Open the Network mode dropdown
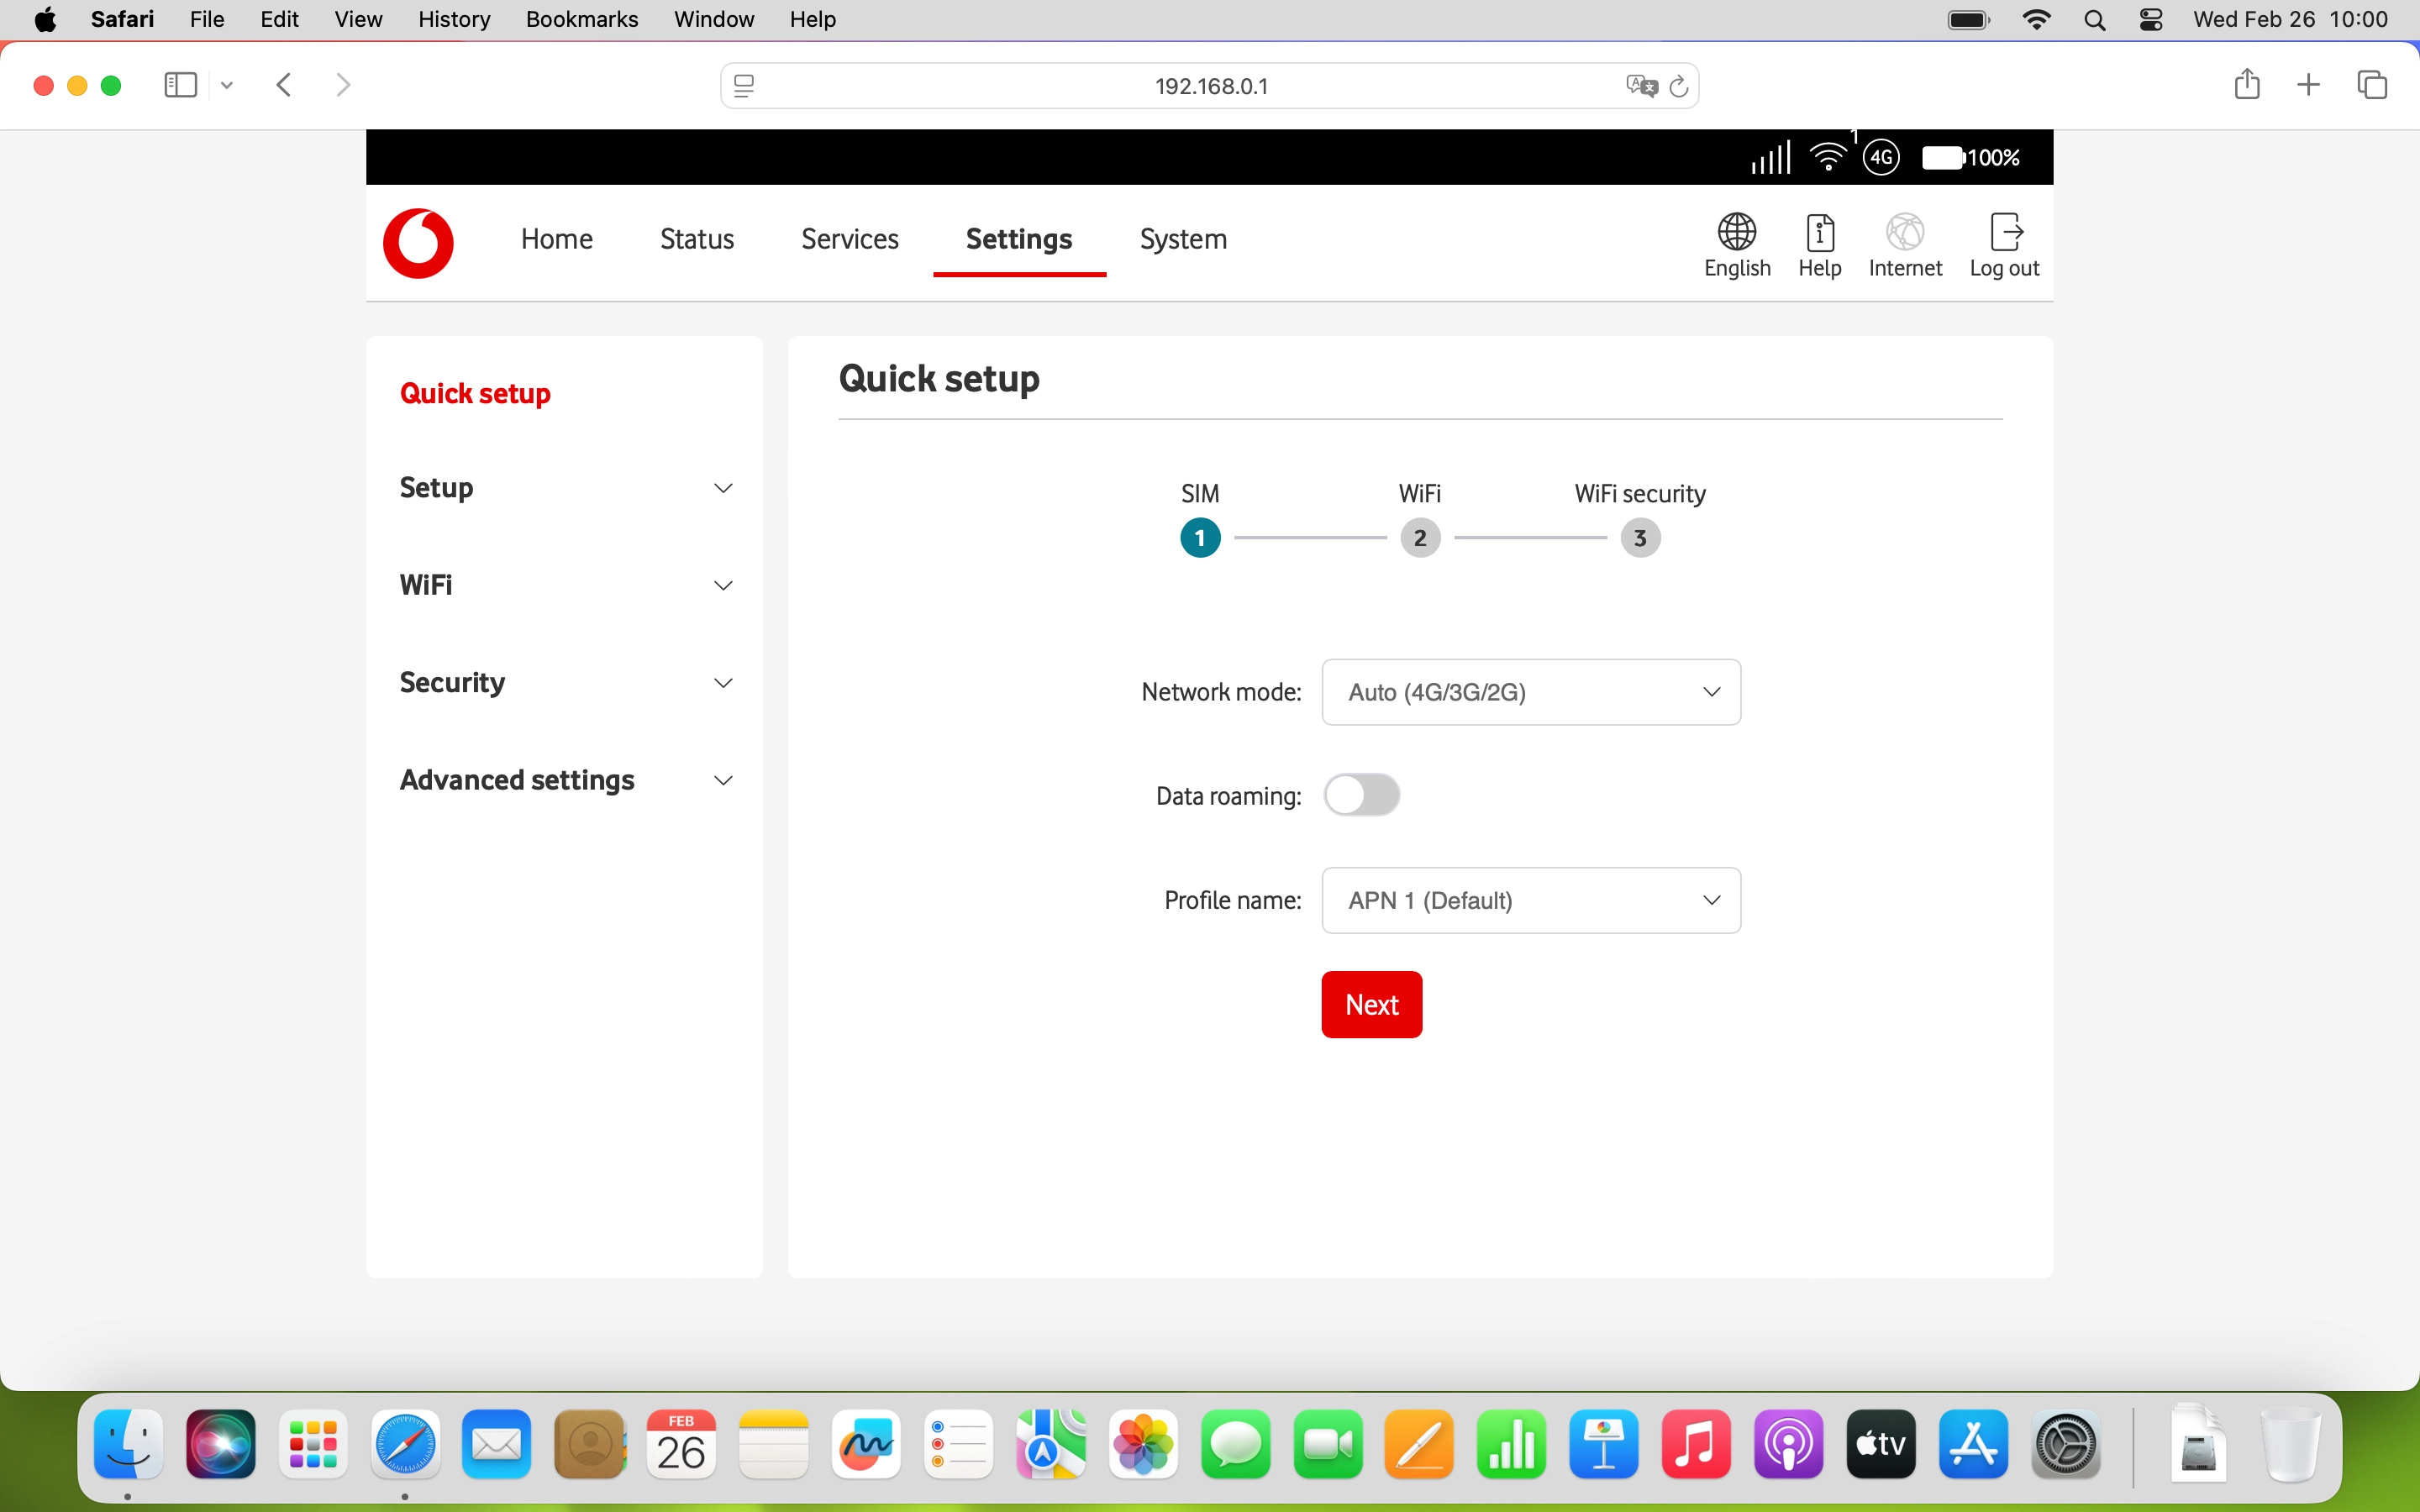 pos(1530,692)
